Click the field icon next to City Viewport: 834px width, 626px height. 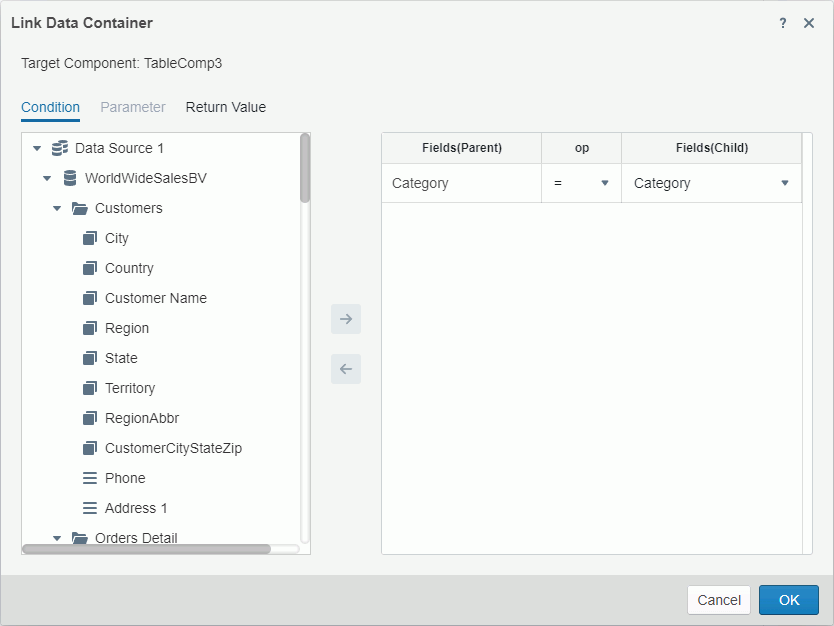coord(89,238)
